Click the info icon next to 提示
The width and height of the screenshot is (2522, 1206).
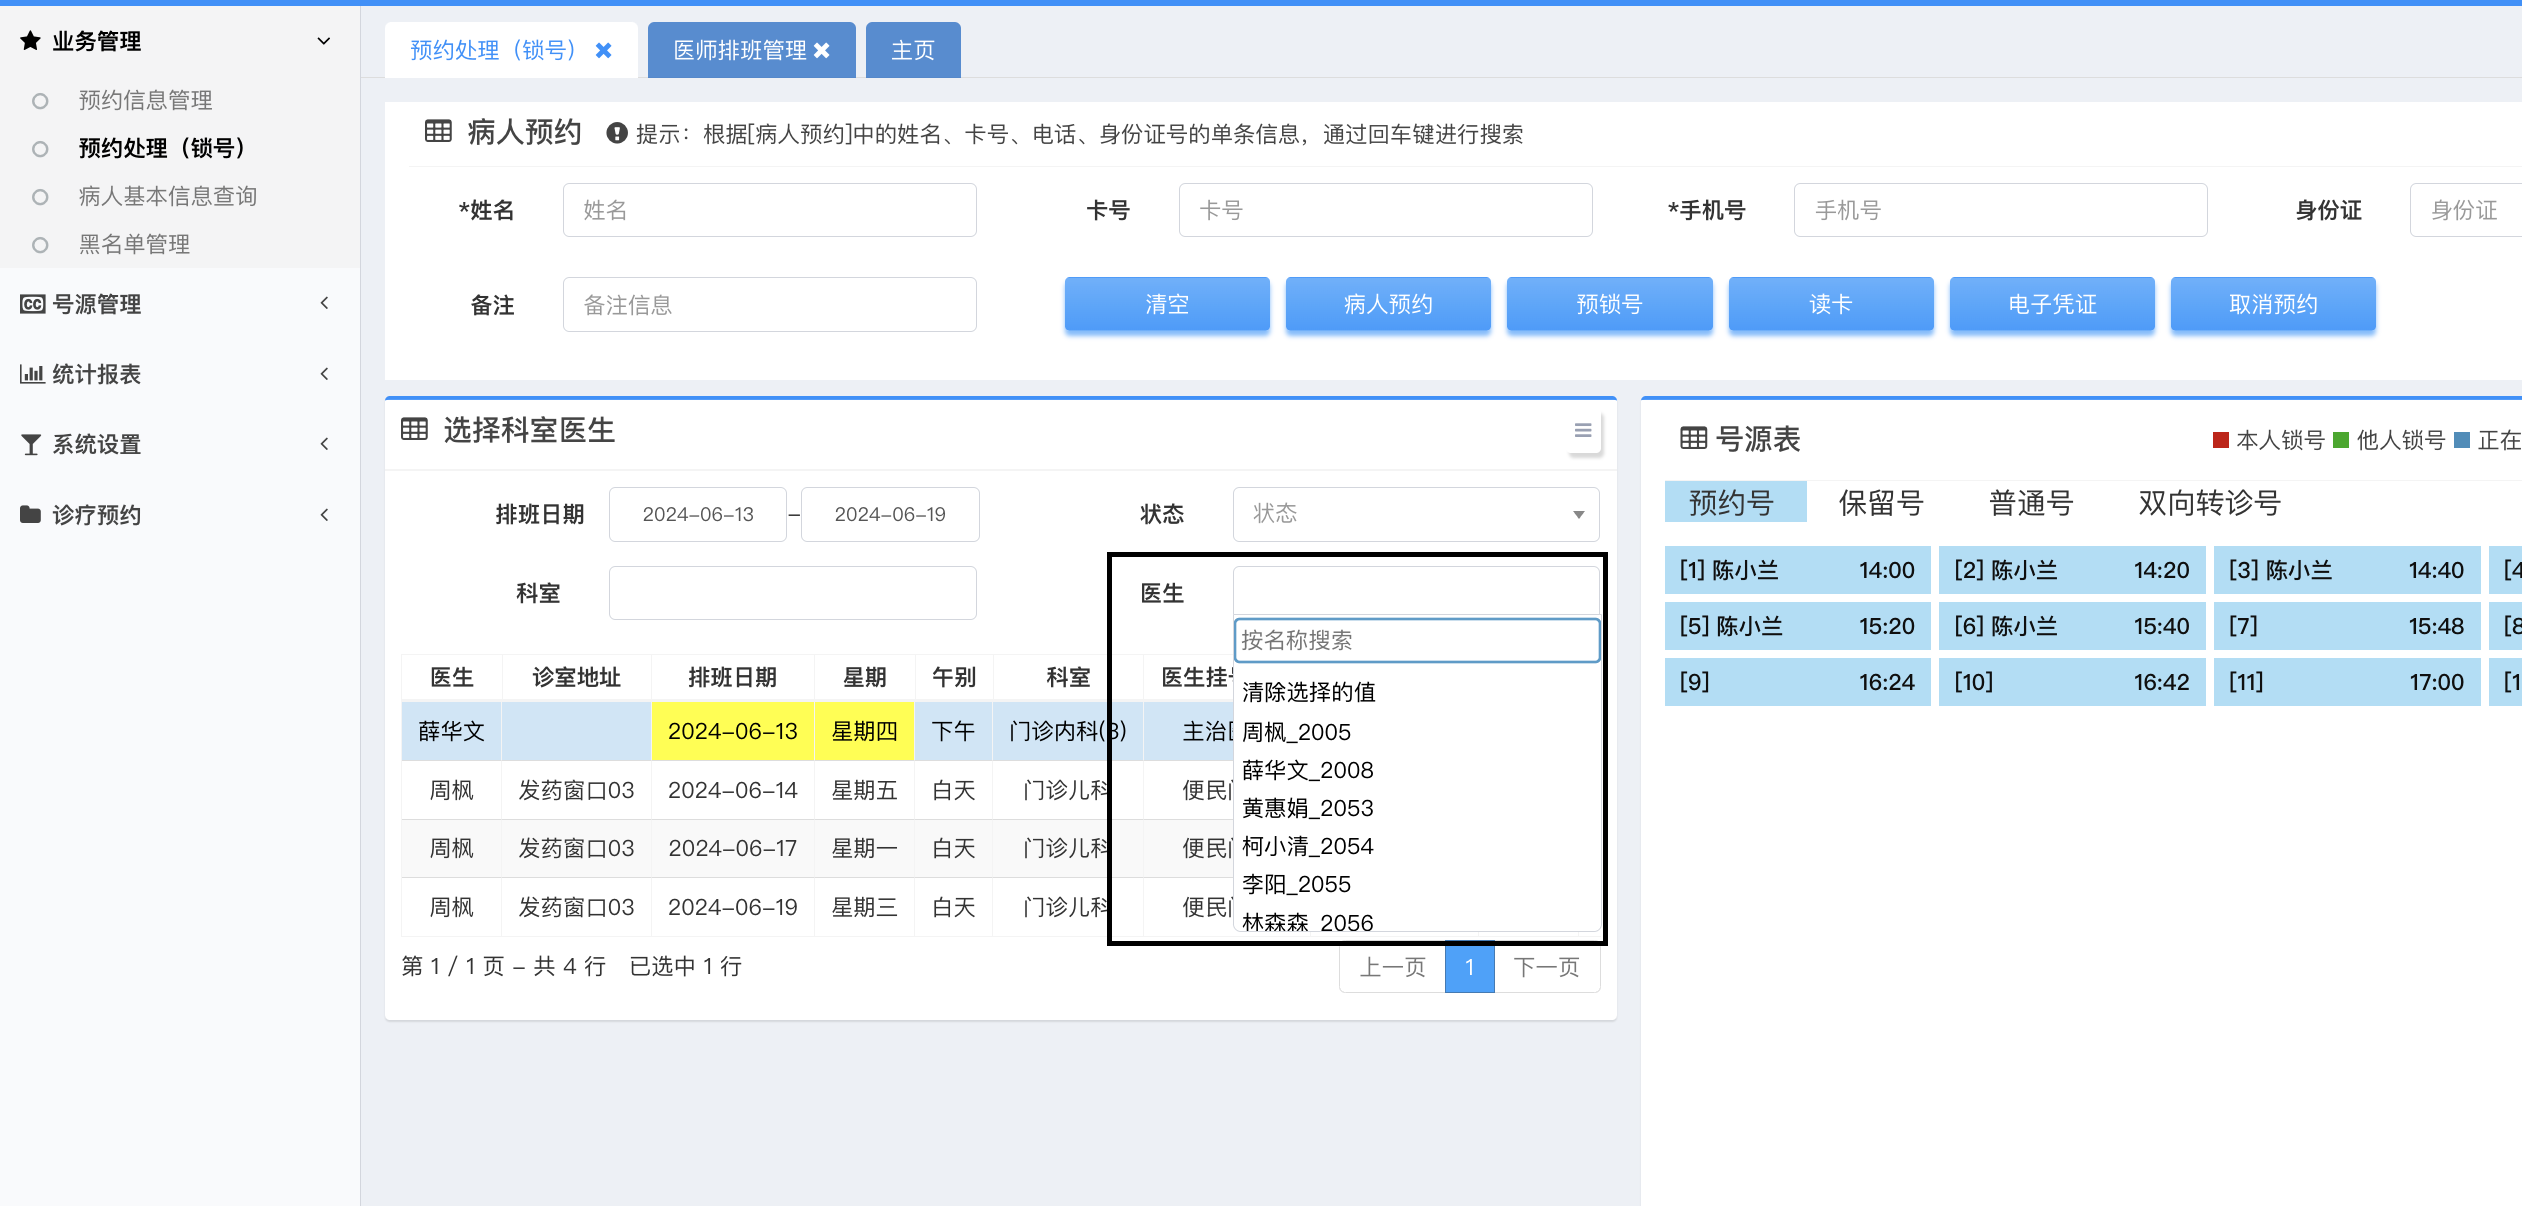click(617, 133)
